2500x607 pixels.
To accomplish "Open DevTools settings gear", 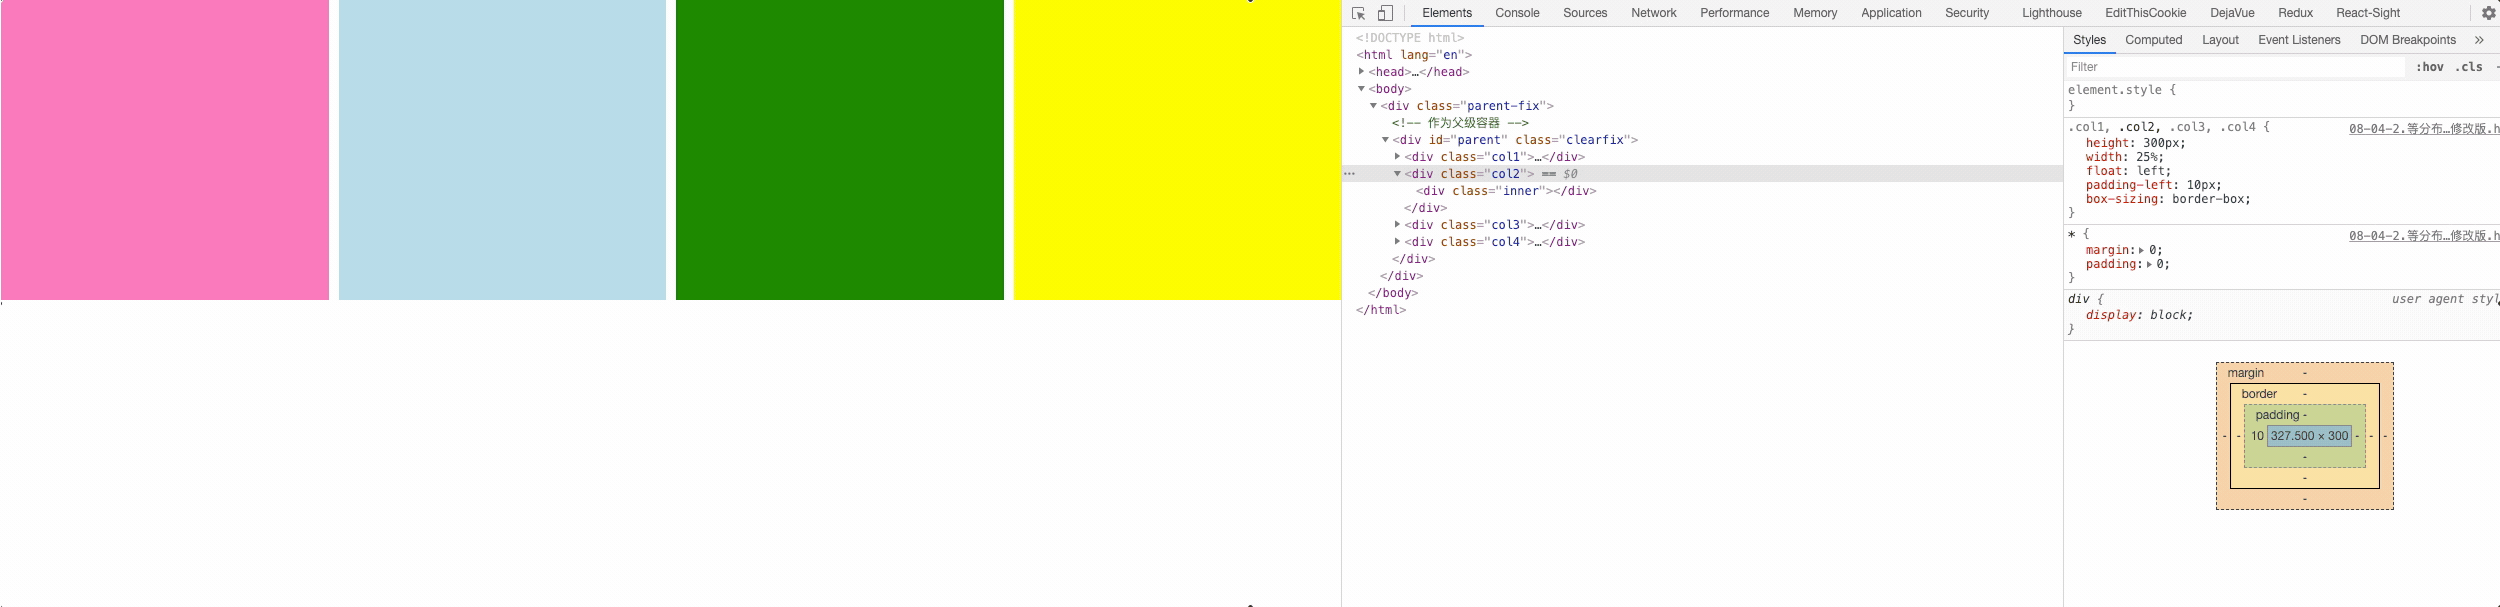I will (2489, 13).
